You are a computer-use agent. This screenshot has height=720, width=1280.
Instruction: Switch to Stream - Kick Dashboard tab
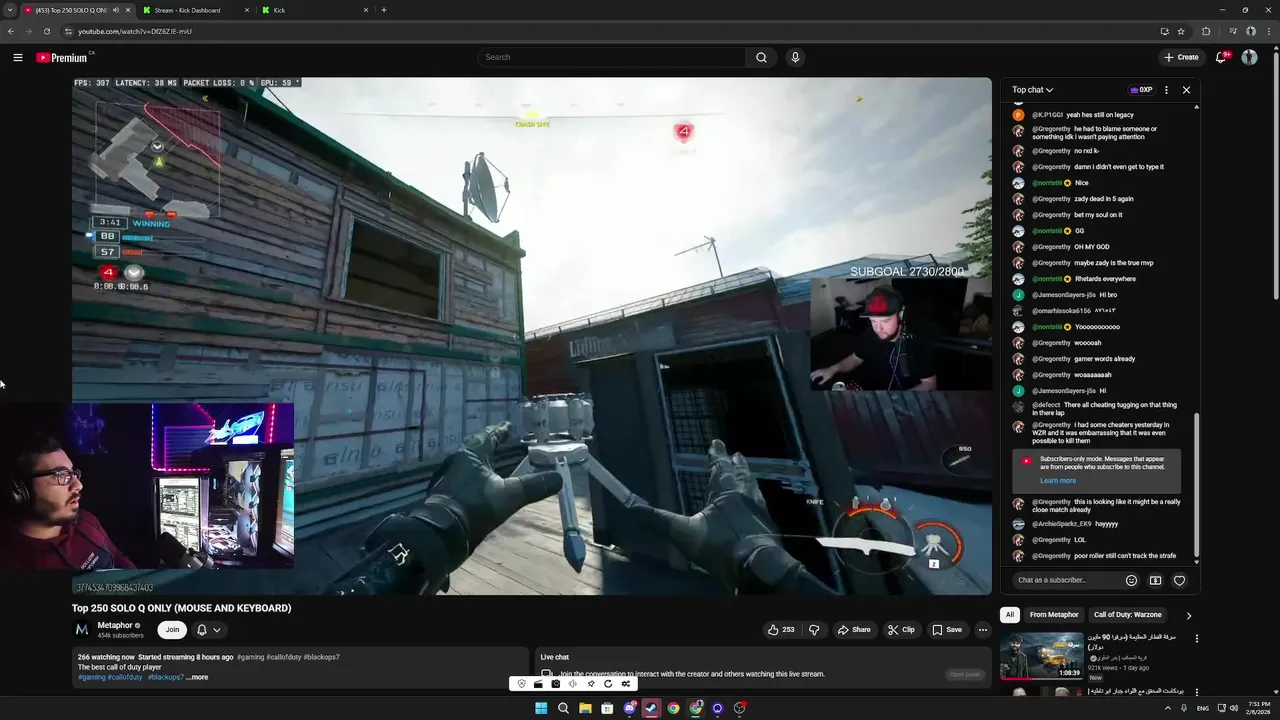[x=195, y=10]
